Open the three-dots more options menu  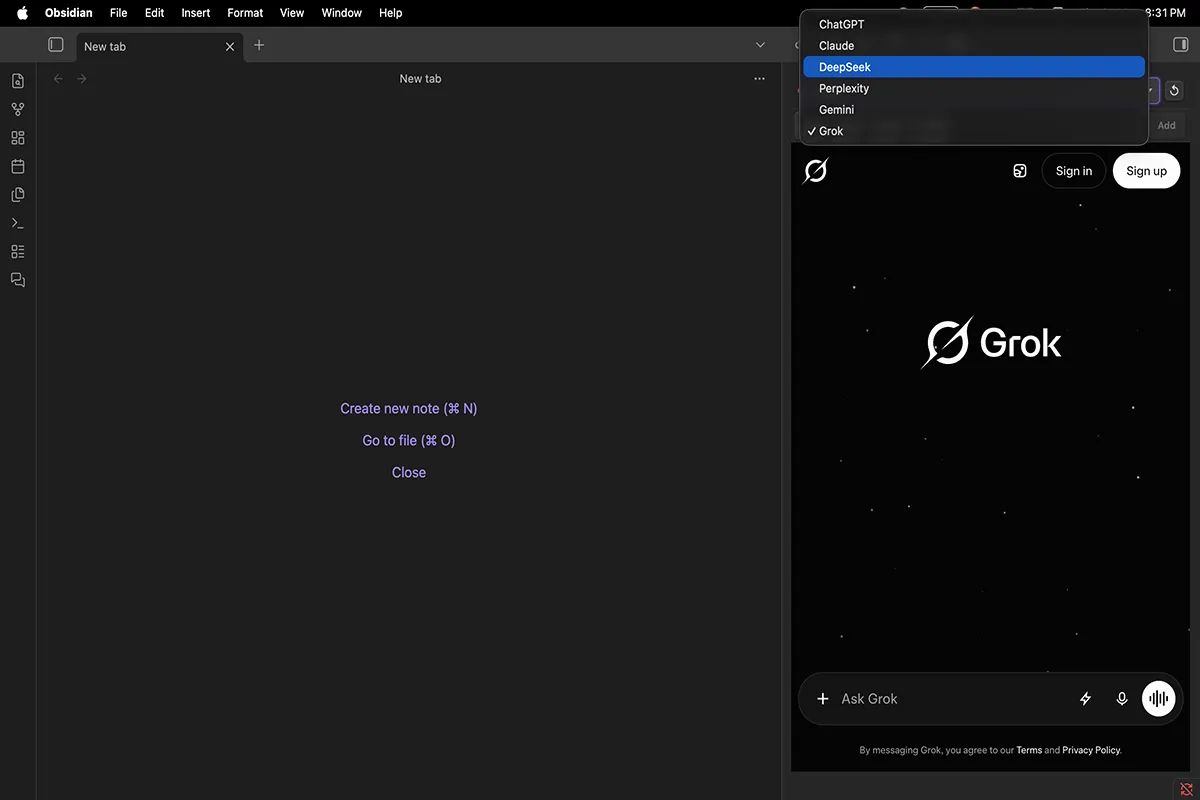759,78
